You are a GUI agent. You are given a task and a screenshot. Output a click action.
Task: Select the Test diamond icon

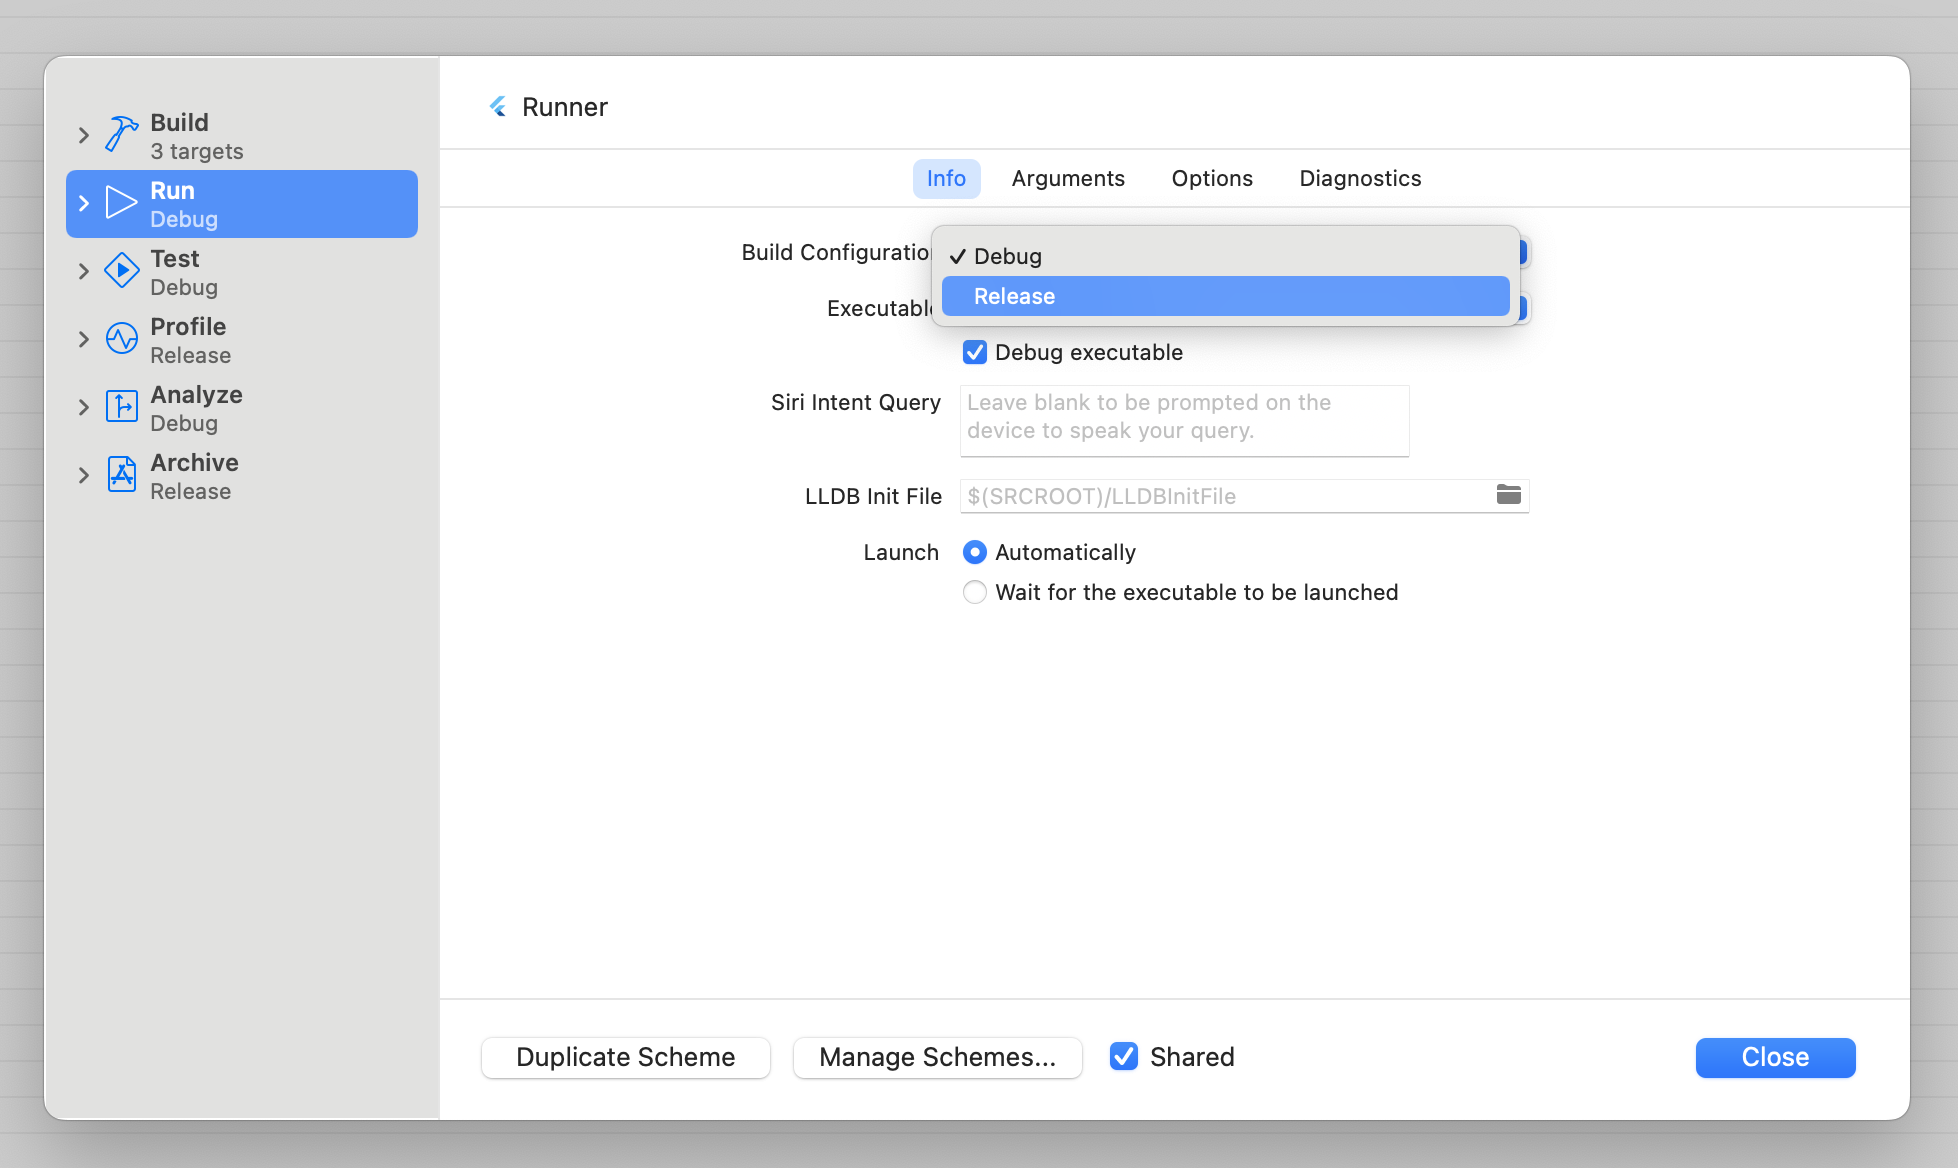(121, 270)
